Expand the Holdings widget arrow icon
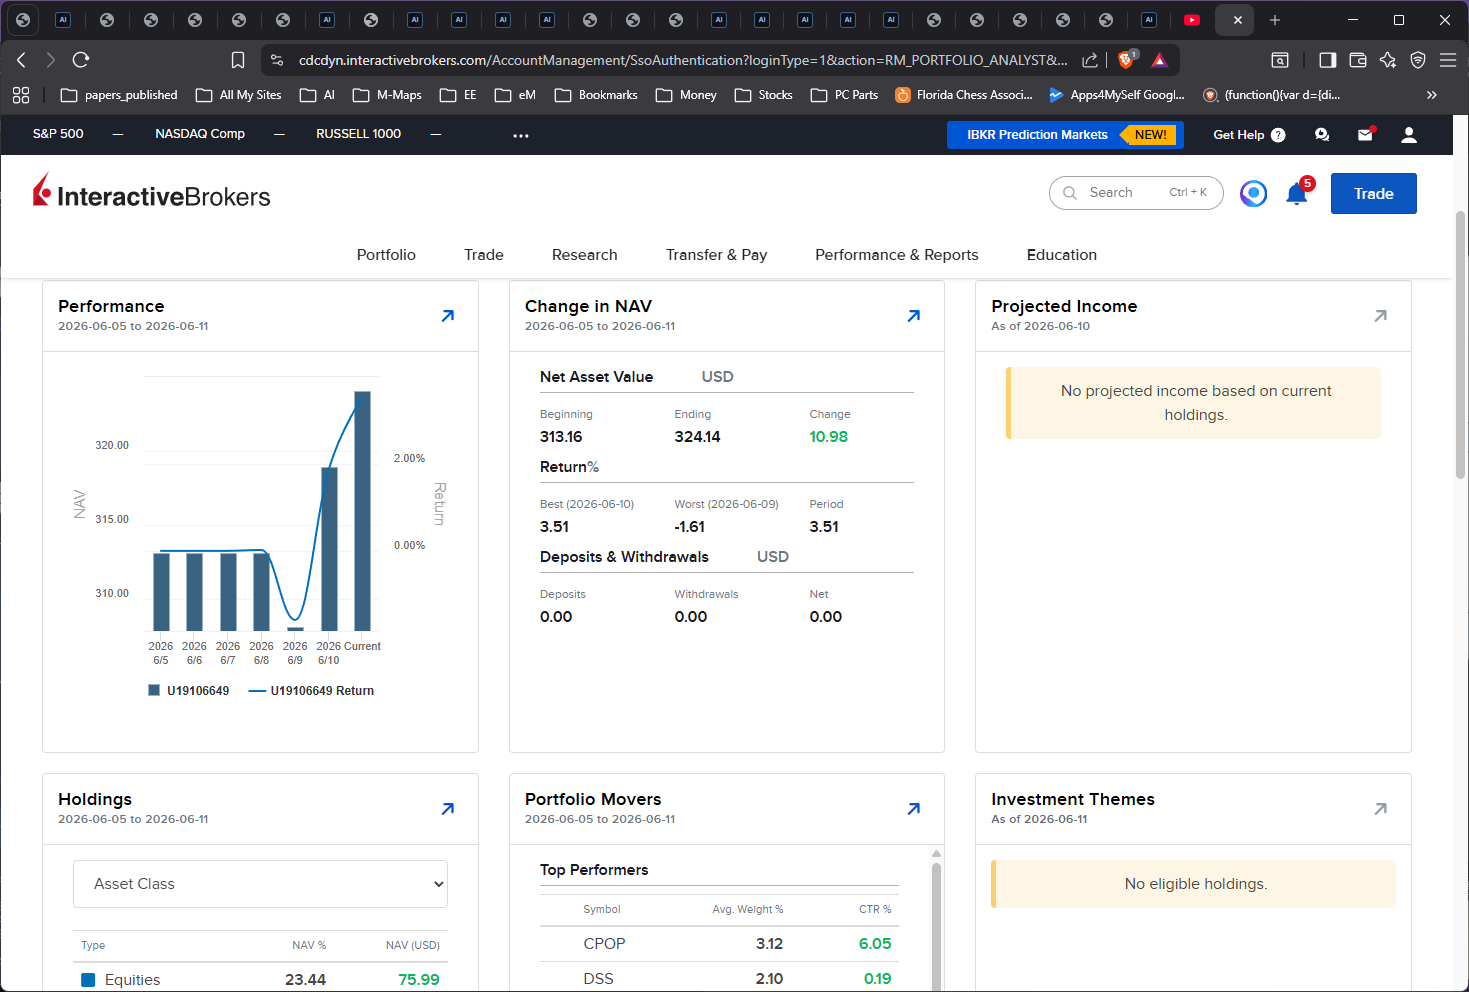Viewport: 1469px width, 992px height. 448,809
